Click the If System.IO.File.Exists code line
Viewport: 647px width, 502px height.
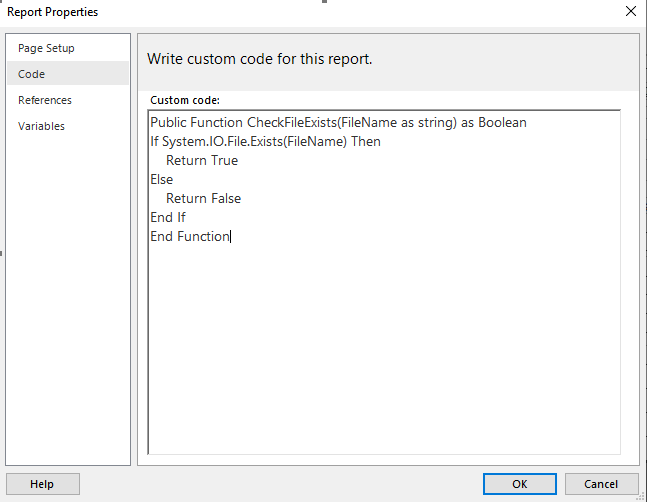(x=265, y=141)
